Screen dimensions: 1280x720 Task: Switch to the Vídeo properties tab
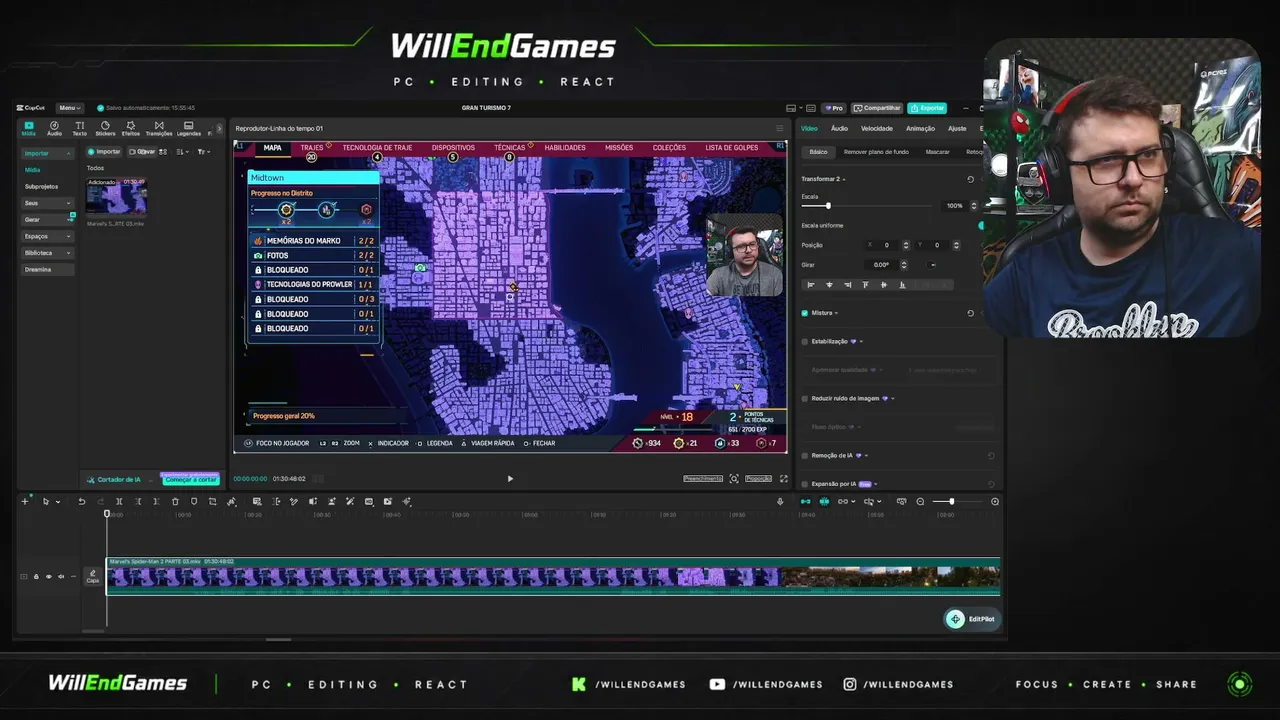[809, 128]
